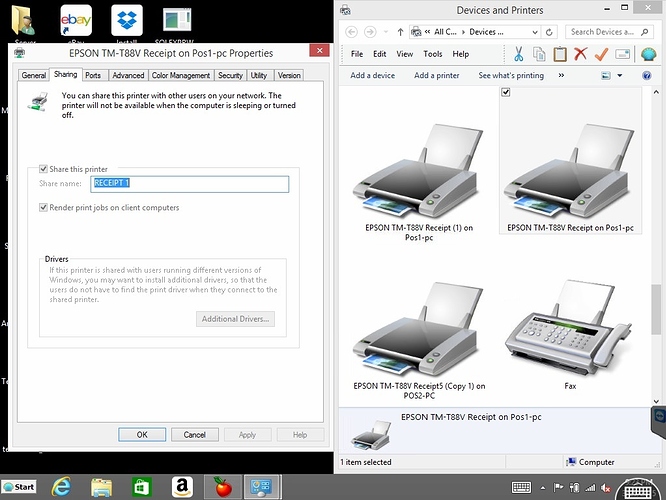Click the Share name input field

click(x=190, y=184)
